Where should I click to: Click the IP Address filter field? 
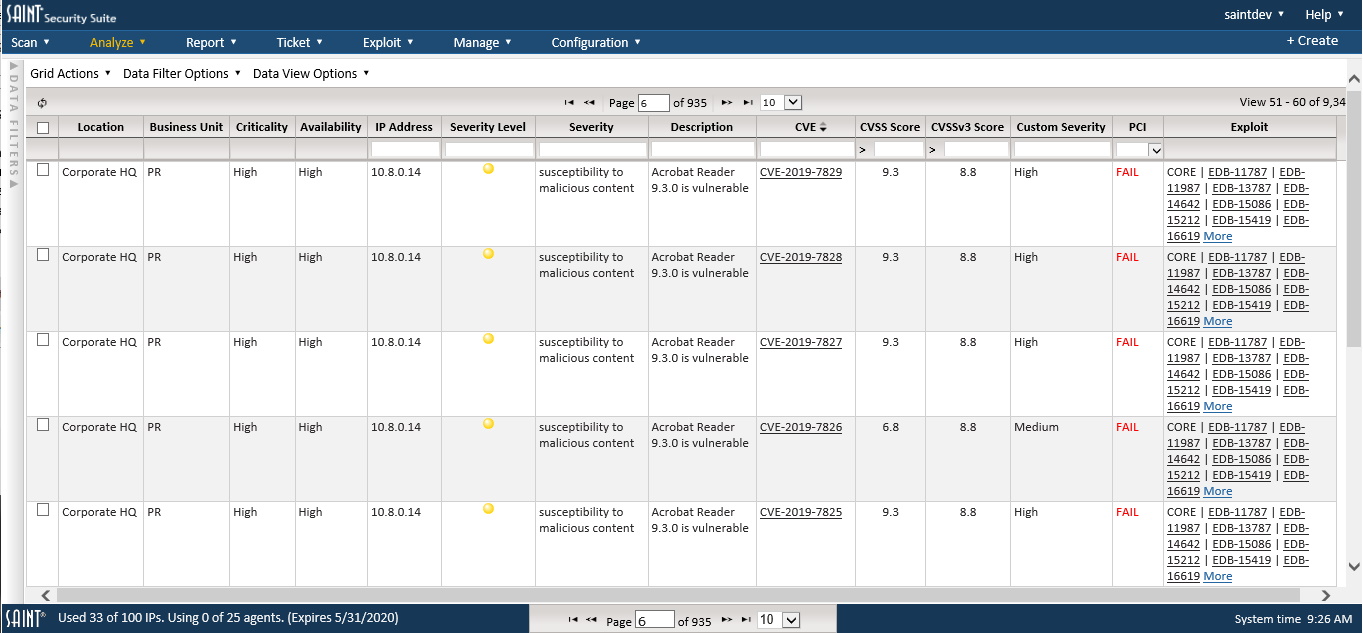pos(405,149)
